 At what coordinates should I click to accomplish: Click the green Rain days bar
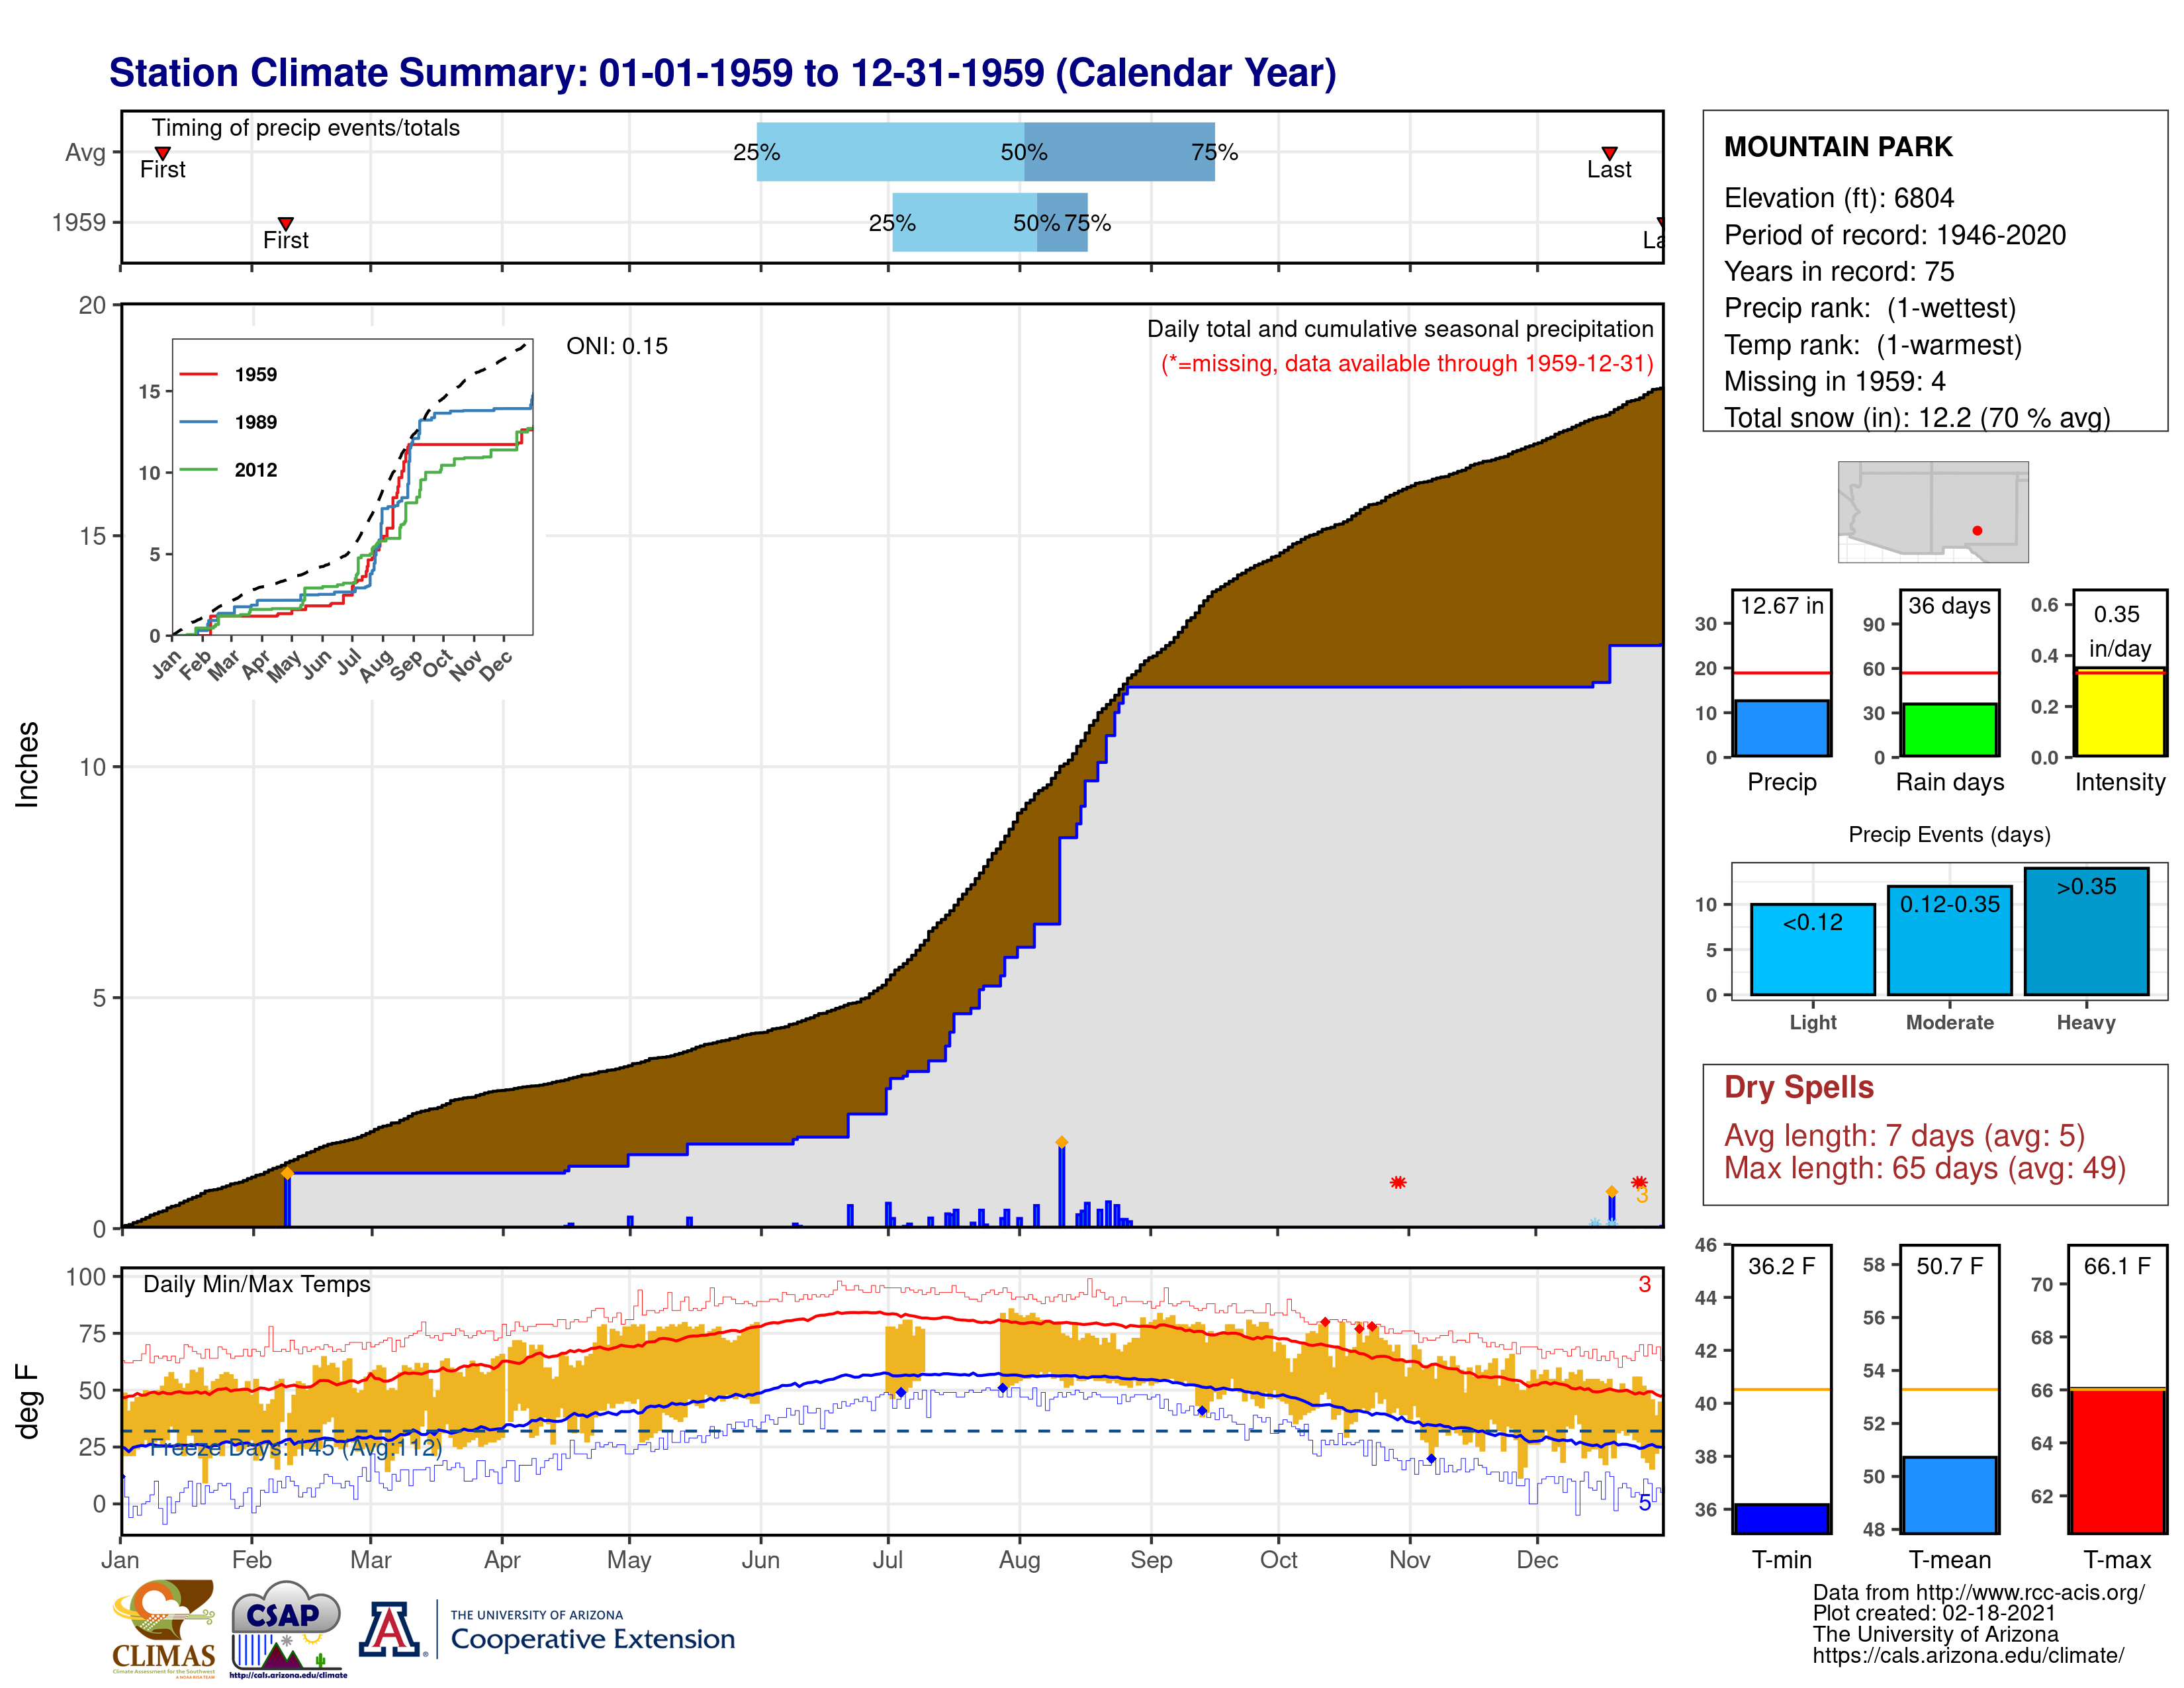[1949, 730]
